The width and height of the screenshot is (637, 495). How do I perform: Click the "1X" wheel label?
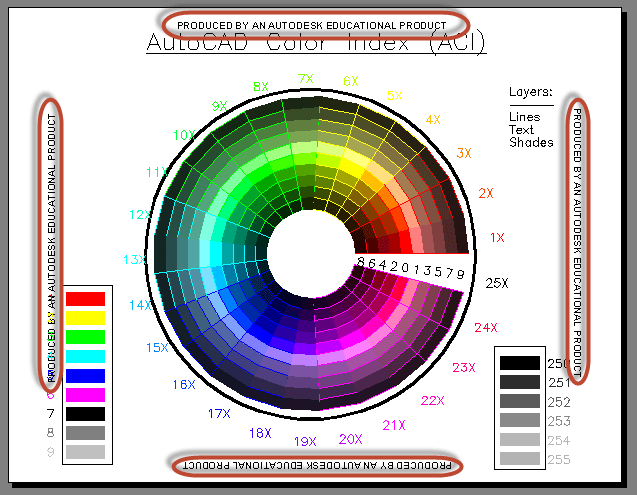(497, 237)
